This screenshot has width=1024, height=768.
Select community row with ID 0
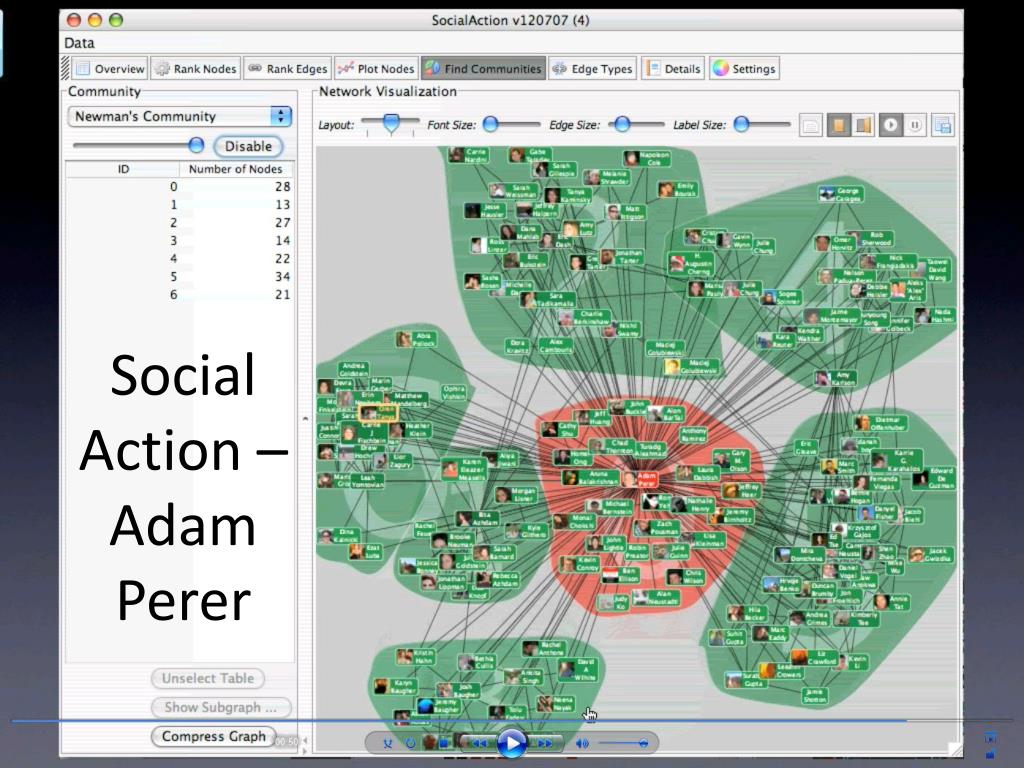180,187
